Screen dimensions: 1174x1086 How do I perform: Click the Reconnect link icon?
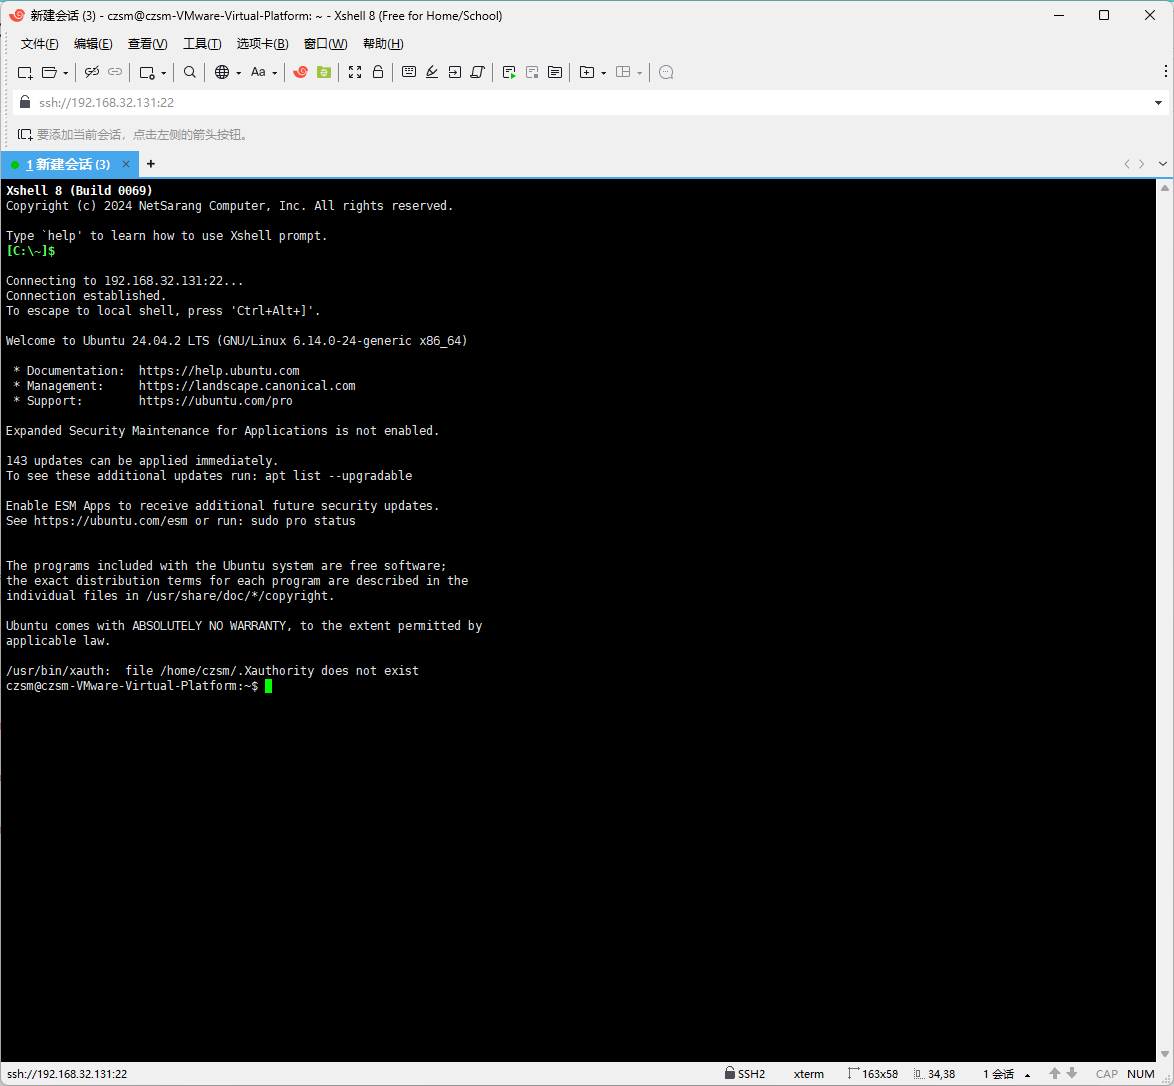pyautogui.click(x=115, y=72)
